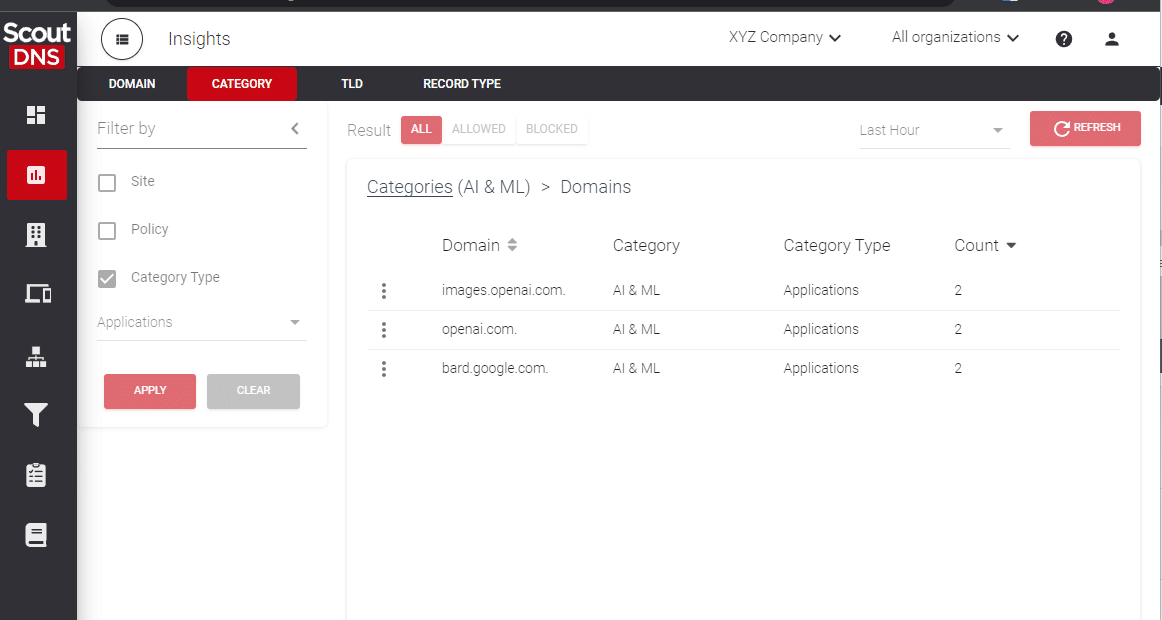Viewport: 1162px width, 620px height.
Task: Switch to the TLD tab
Action: [352, 84]
